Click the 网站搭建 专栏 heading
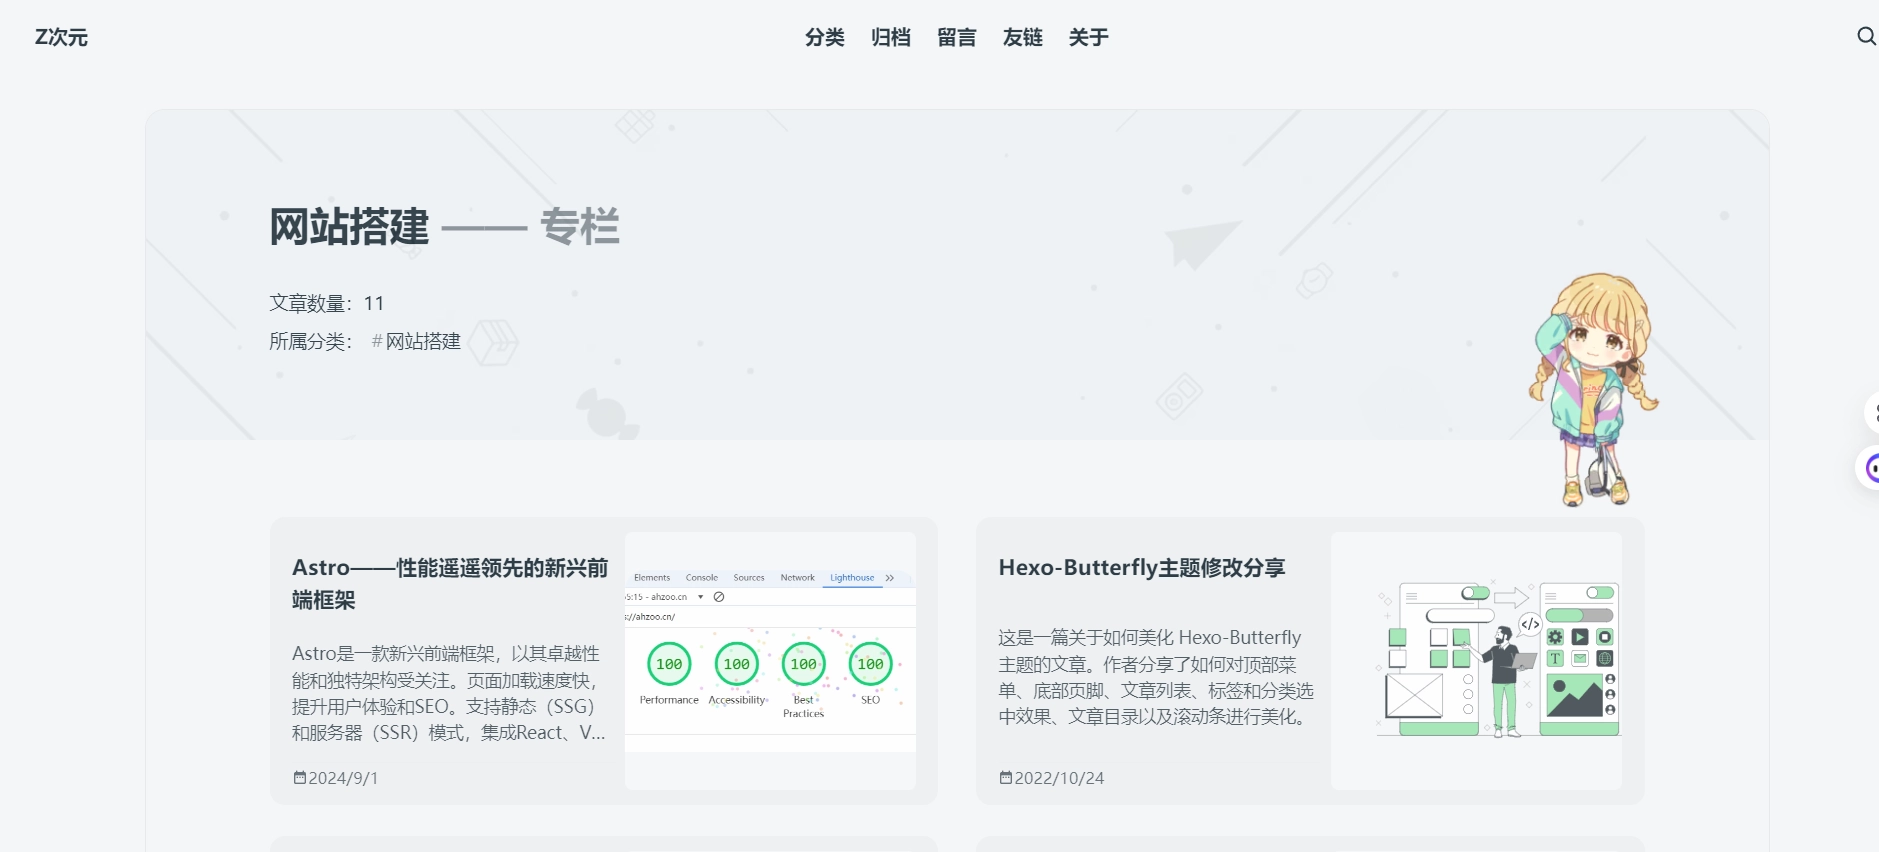This screenshot has width=1879, height=852. tap(444, 227)
